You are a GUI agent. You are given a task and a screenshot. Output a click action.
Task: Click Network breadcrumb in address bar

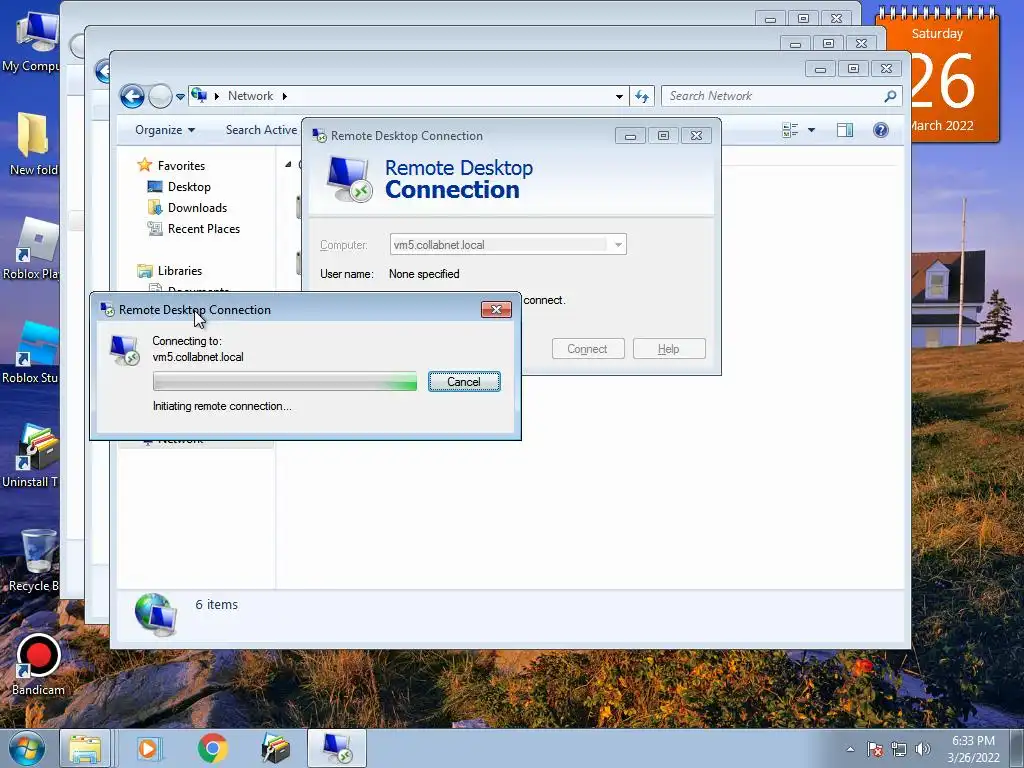[x=250, y=96]
